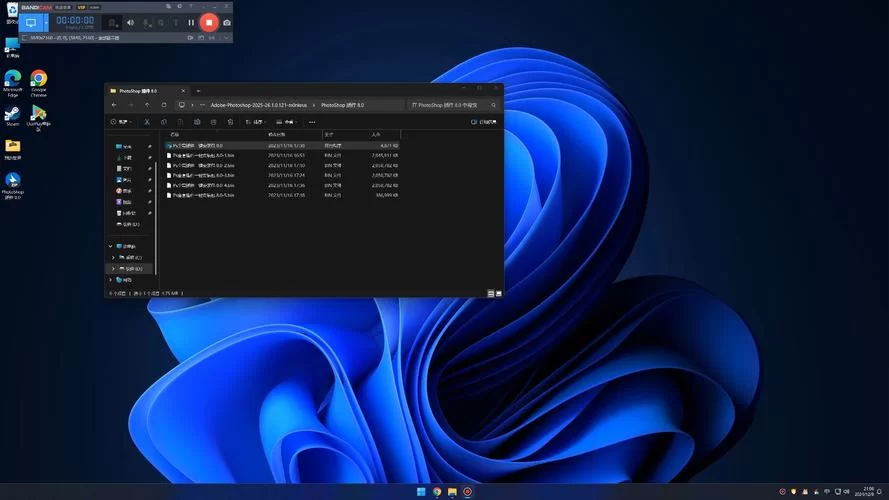This screenshot has width=889, height=500.
Task: Select Bandicam screen recording mode button
Action: point(31,23)
